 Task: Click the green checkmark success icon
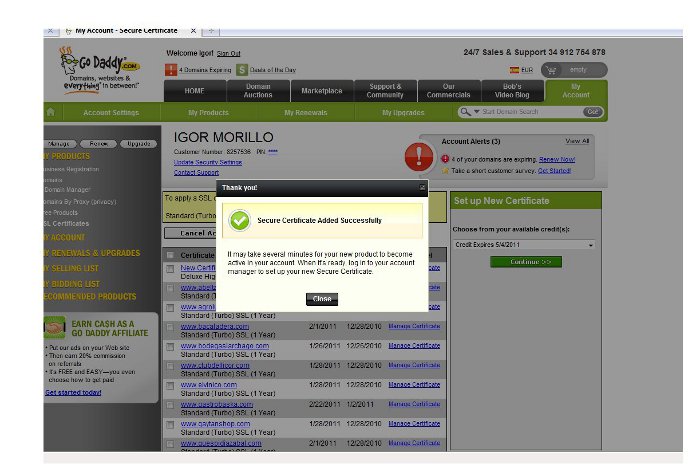(238, 219)
